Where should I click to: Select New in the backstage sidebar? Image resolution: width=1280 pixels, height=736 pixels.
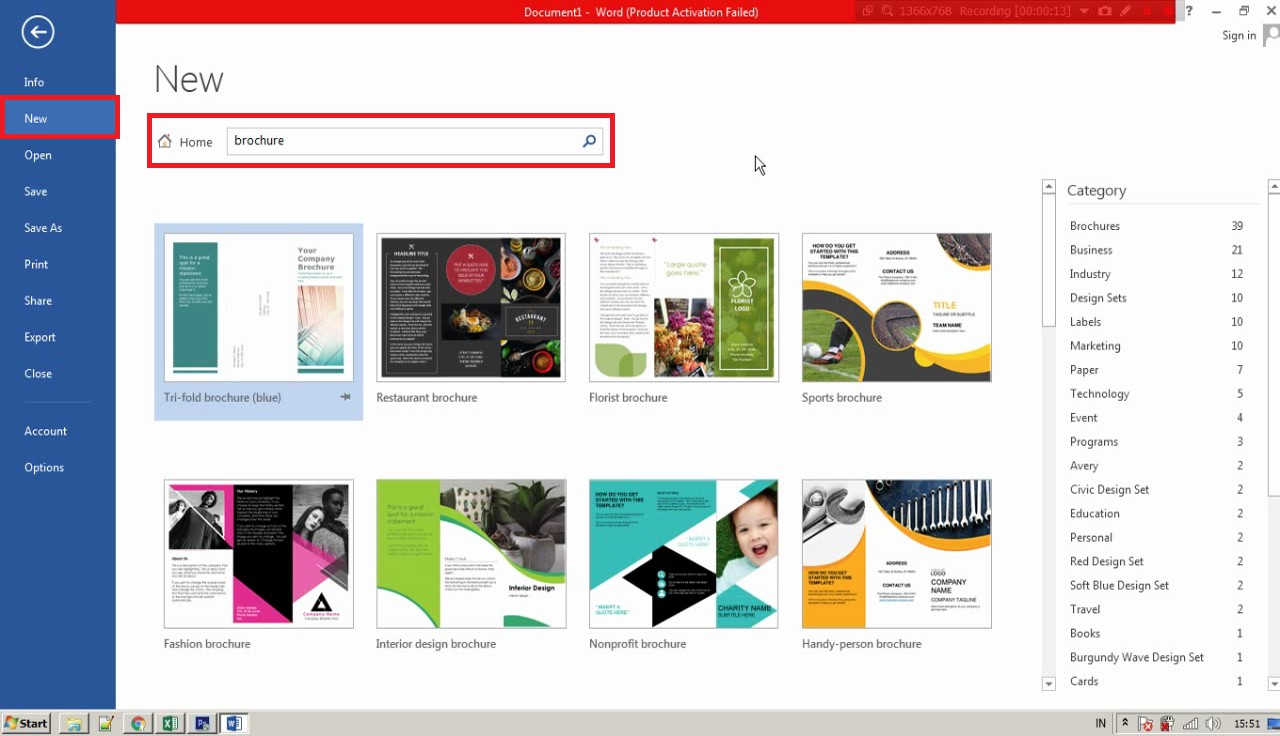pyautogui.click(x=59, y=118)
